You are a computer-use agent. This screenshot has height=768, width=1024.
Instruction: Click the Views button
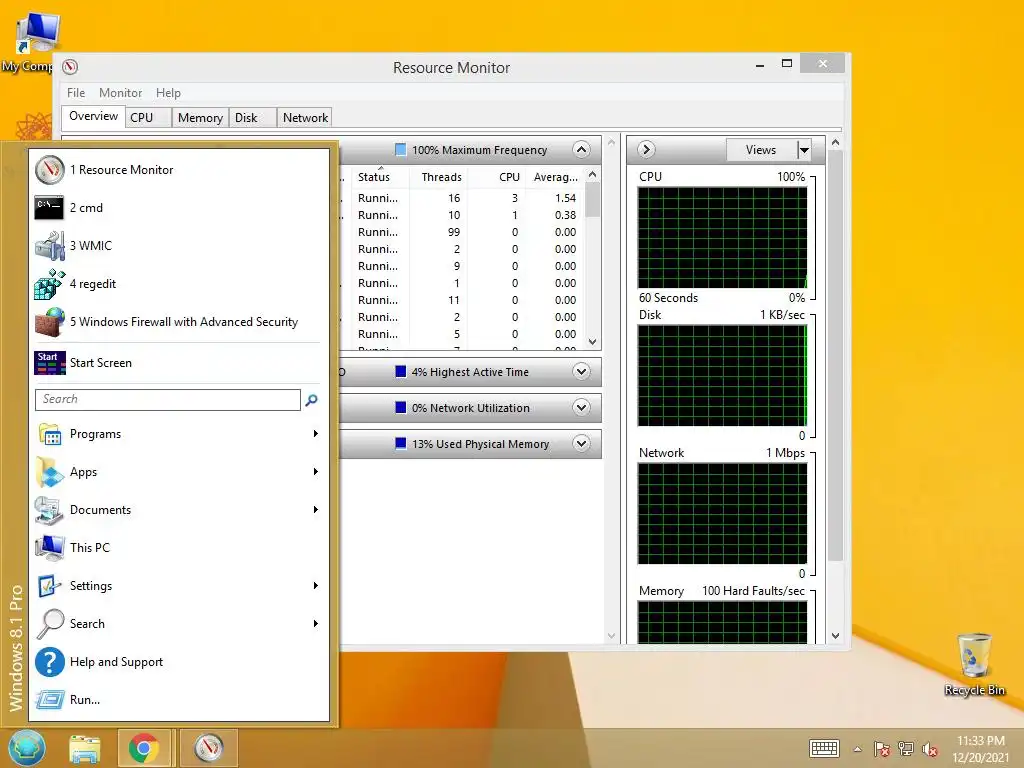tap(761, 150)
